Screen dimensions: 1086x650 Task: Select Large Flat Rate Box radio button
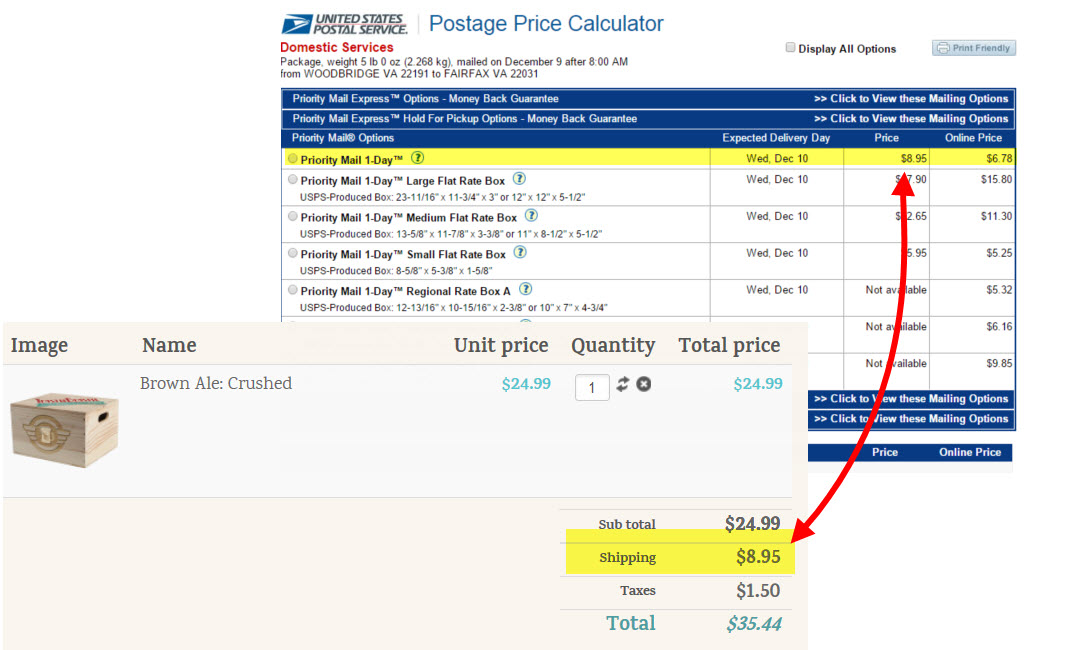(x=292, y=180)
